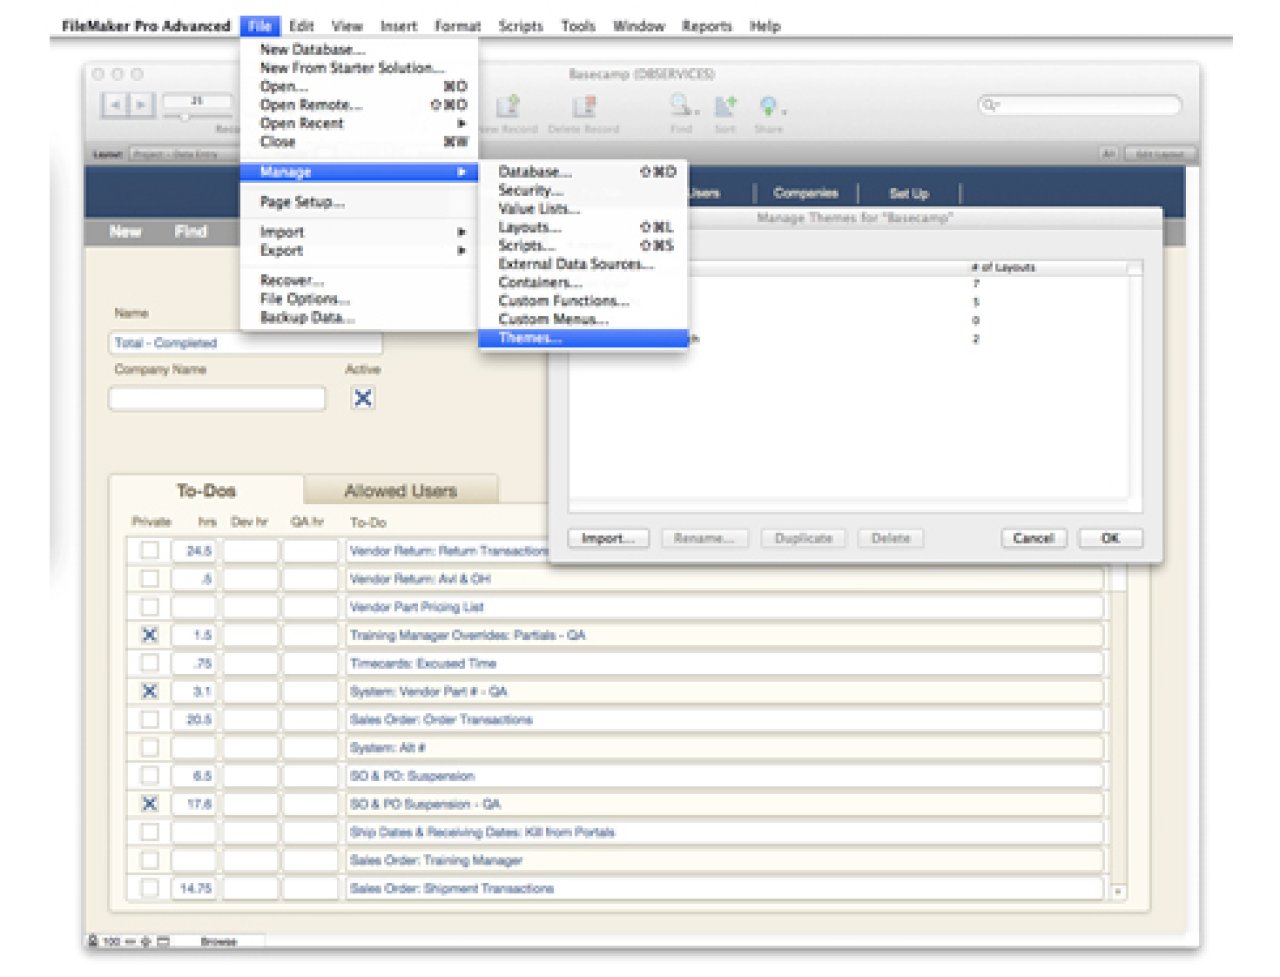The width and height of the screenshot is (1280, 977).
Task: Check Private for Sales Order: Shipment Transactions
Action: click(150, 887)
